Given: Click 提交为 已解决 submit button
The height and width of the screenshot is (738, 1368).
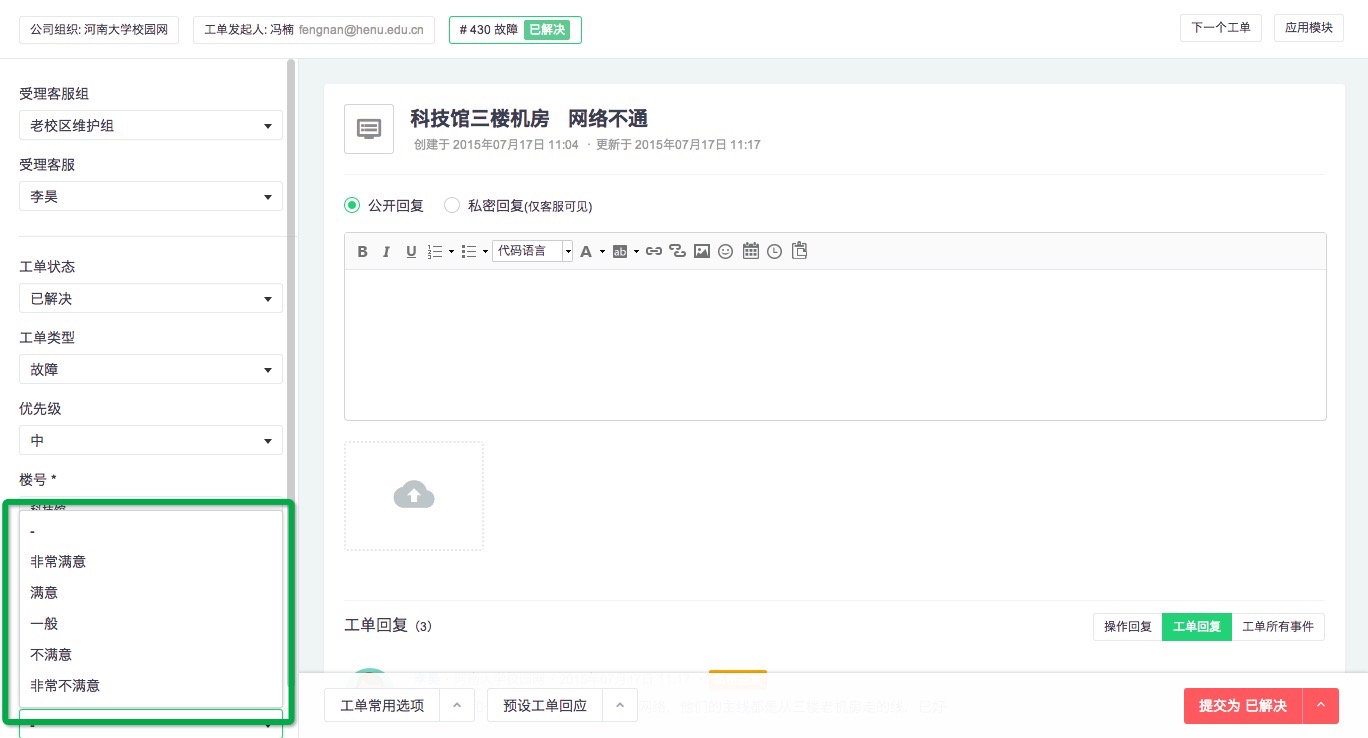Looking at the screenshot, I should [1243, 705].
